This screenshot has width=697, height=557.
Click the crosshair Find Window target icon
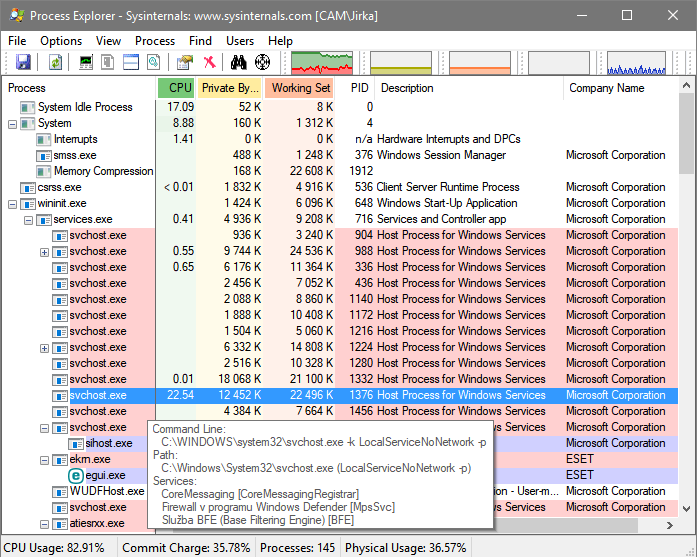[x=263, y=62]
